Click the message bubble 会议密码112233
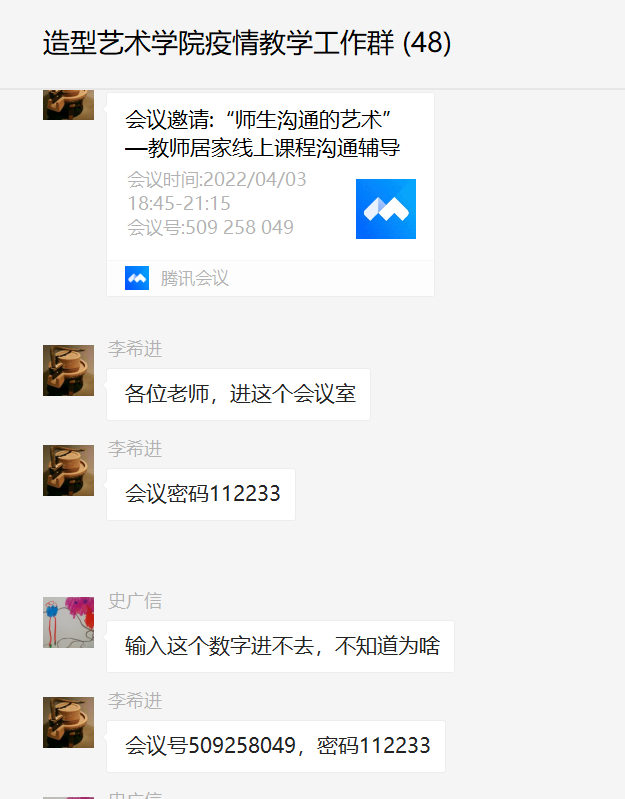625x799 pixels. (201, 494)
